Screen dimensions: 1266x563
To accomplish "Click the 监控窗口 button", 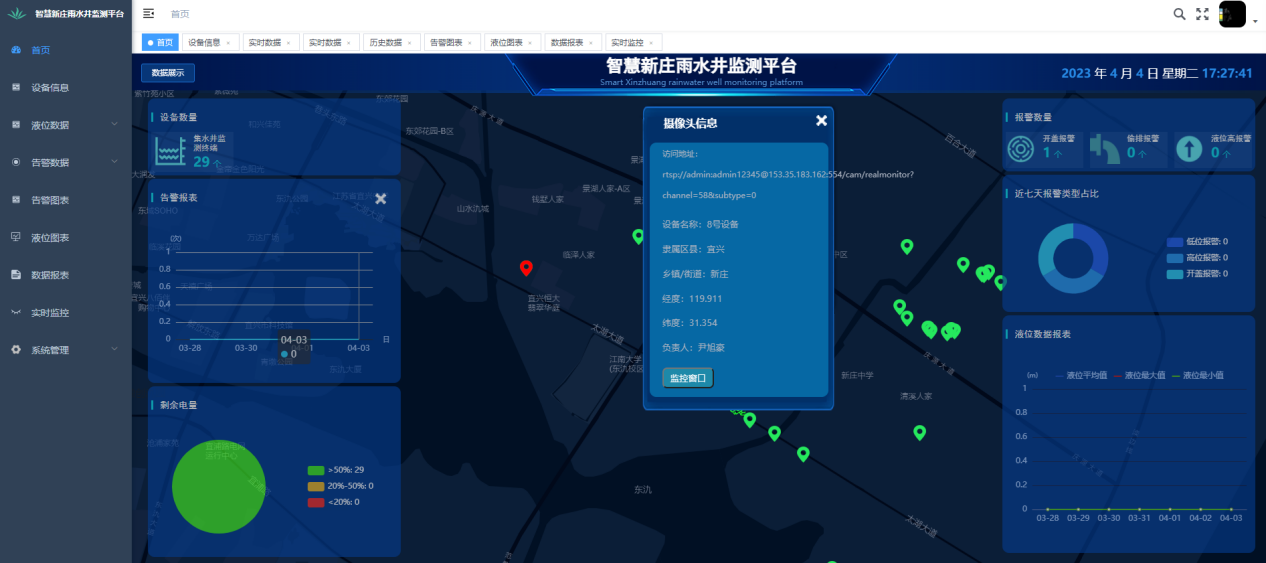I will 687,378.
